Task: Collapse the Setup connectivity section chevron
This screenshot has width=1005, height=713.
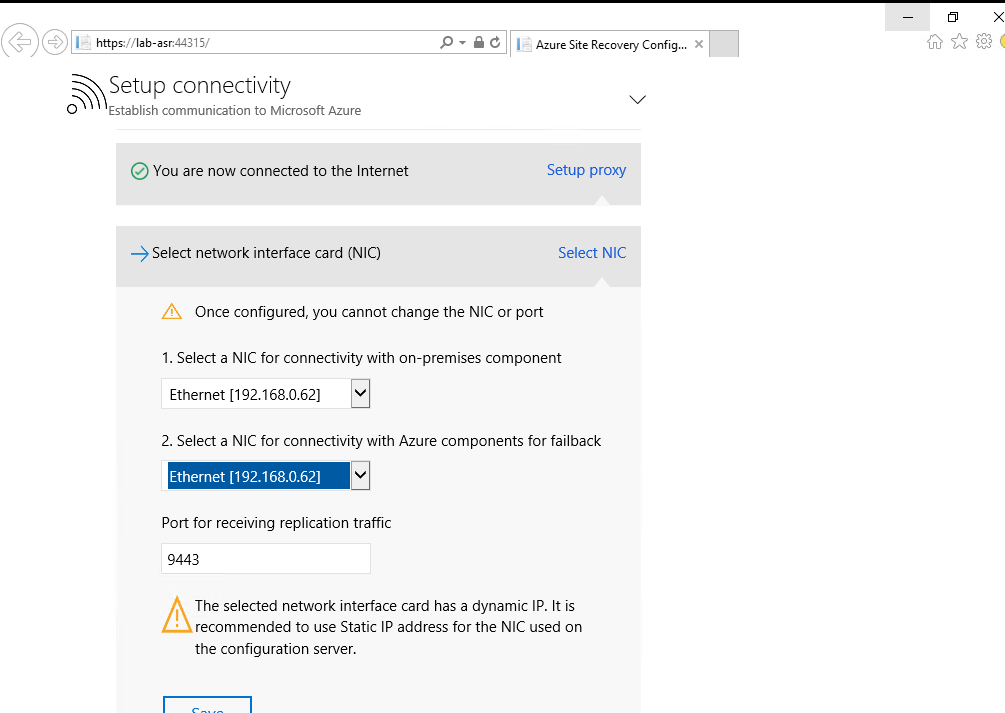Action: click(x=637, y=99)
